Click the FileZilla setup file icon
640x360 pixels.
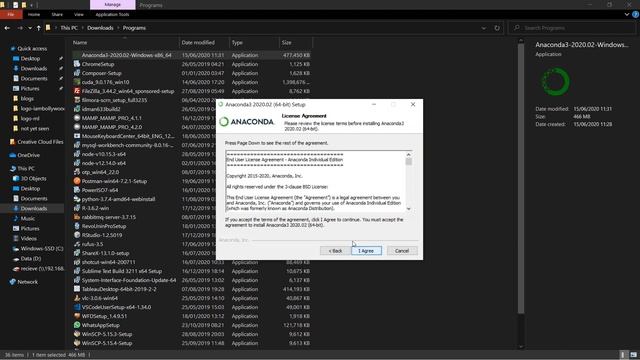click(77, 91)
